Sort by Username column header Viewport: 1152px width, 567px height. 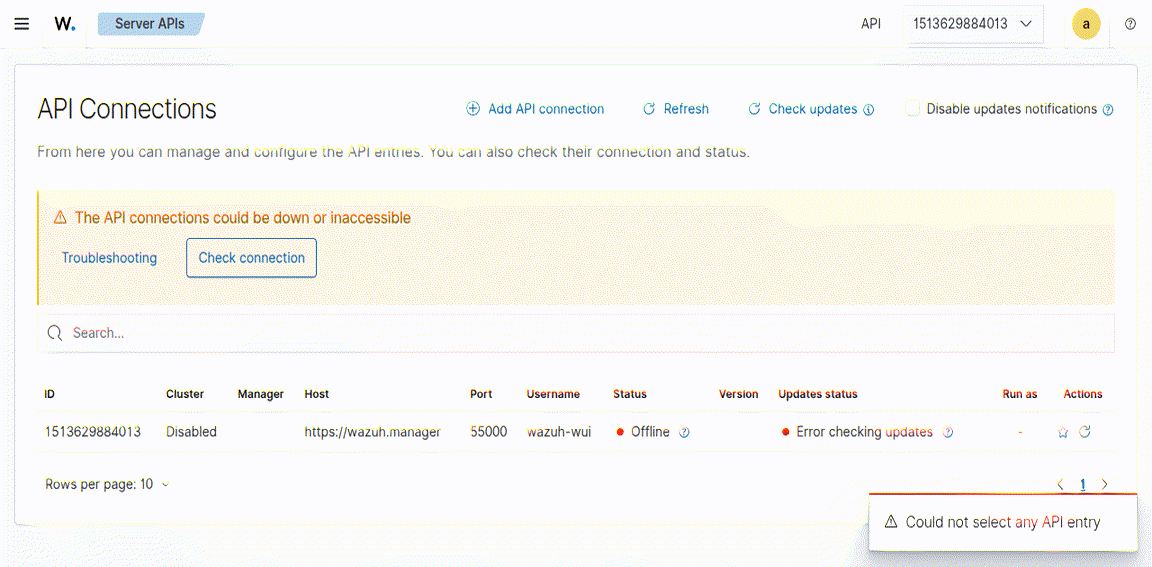pyautogui.click(x=553, y=394)
